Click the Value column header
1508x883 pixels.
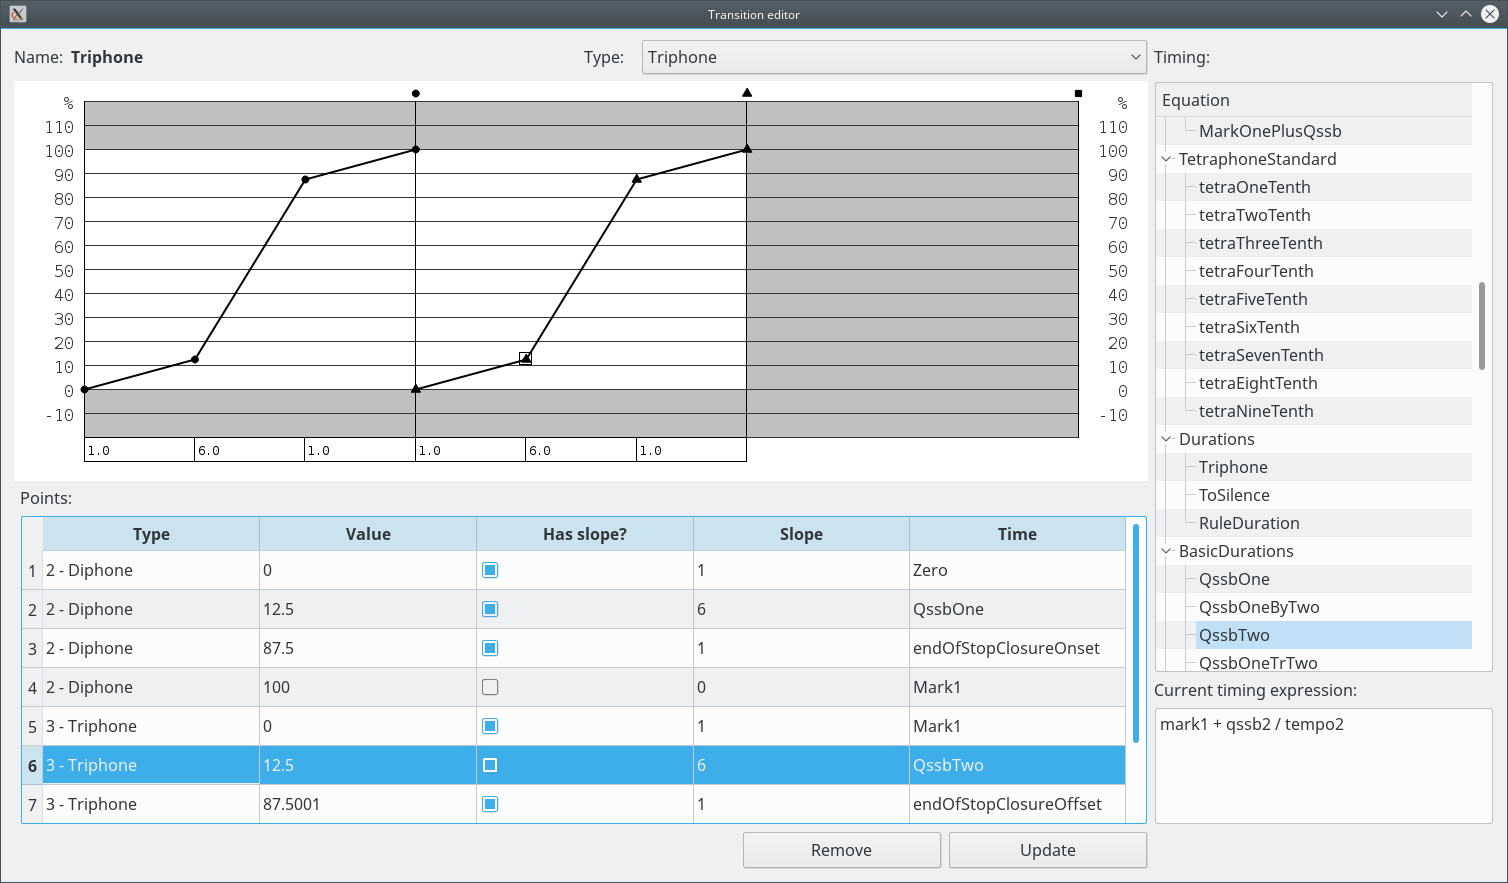coord(368,534)
